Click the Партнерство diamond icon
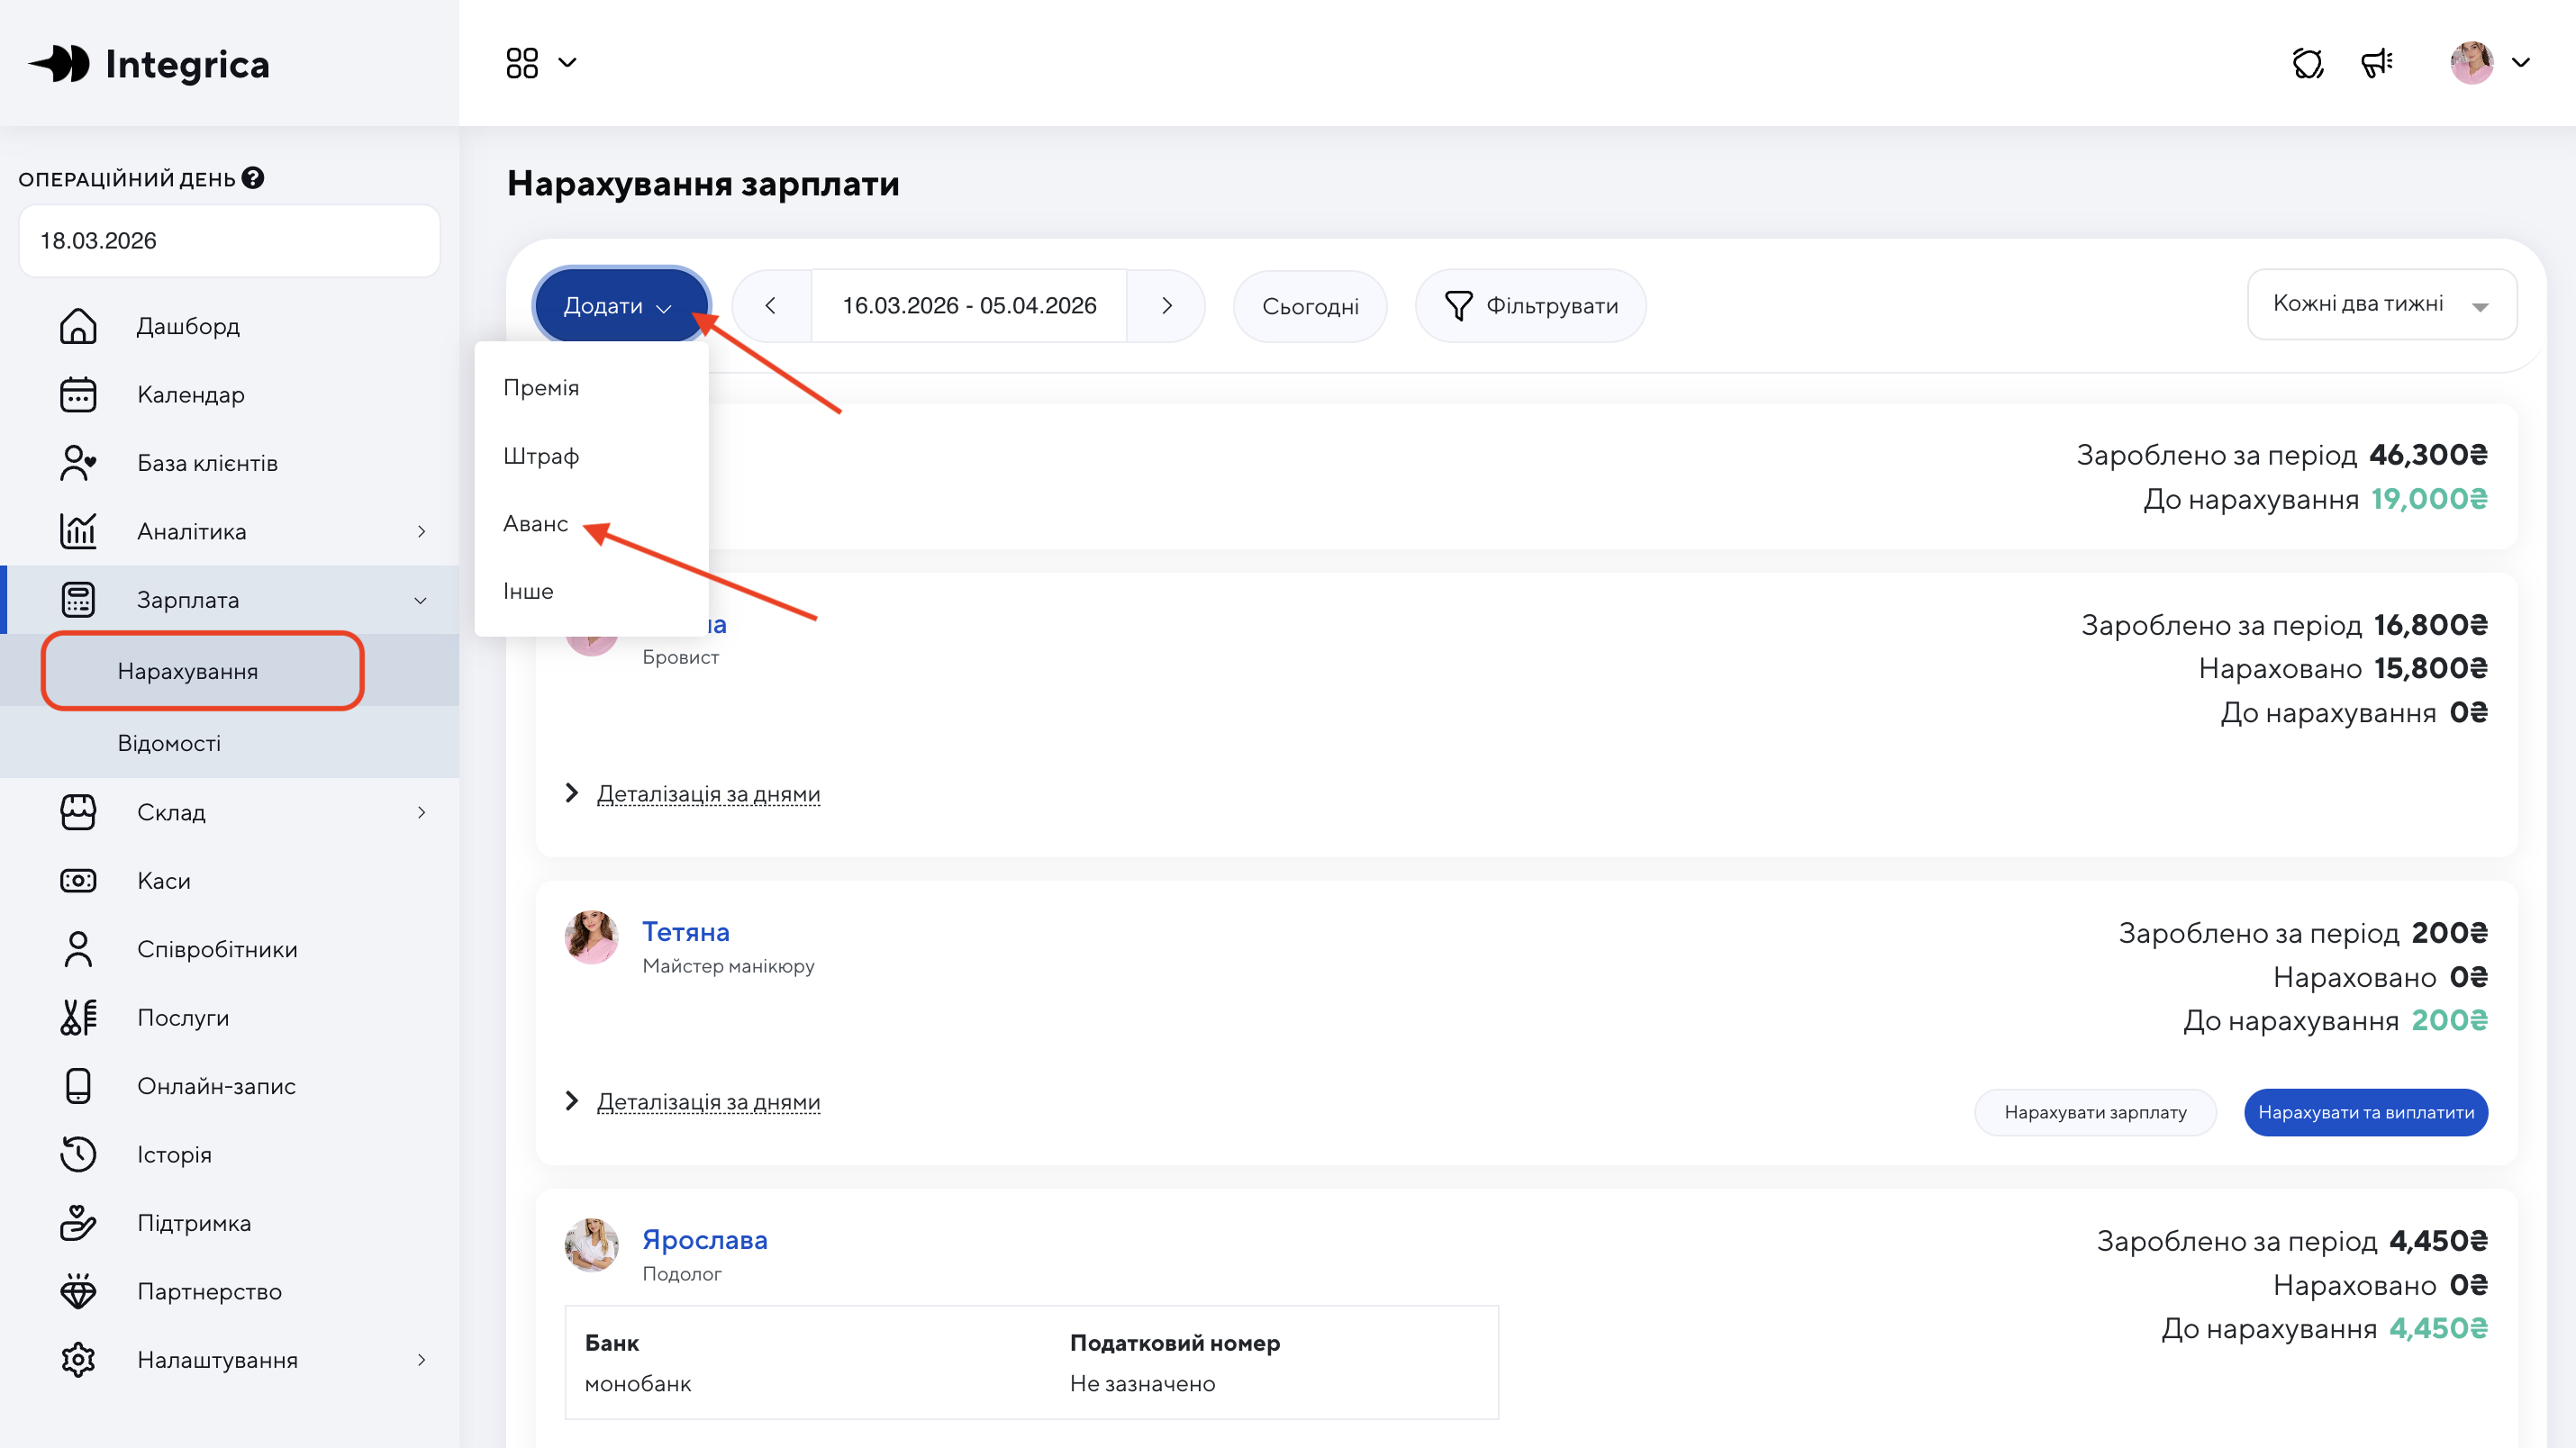The width and height of the screenshot is (2576, 1448). point(78,1292)
